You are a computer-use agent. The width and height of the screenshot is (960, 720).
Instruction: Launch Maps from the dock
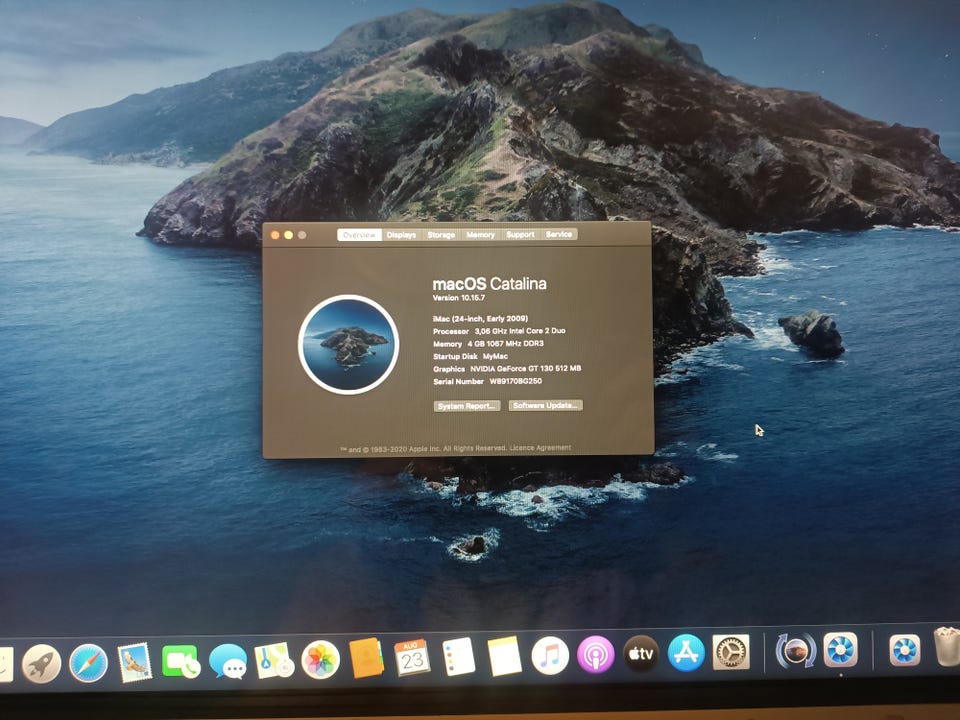[x=274, y=660]
